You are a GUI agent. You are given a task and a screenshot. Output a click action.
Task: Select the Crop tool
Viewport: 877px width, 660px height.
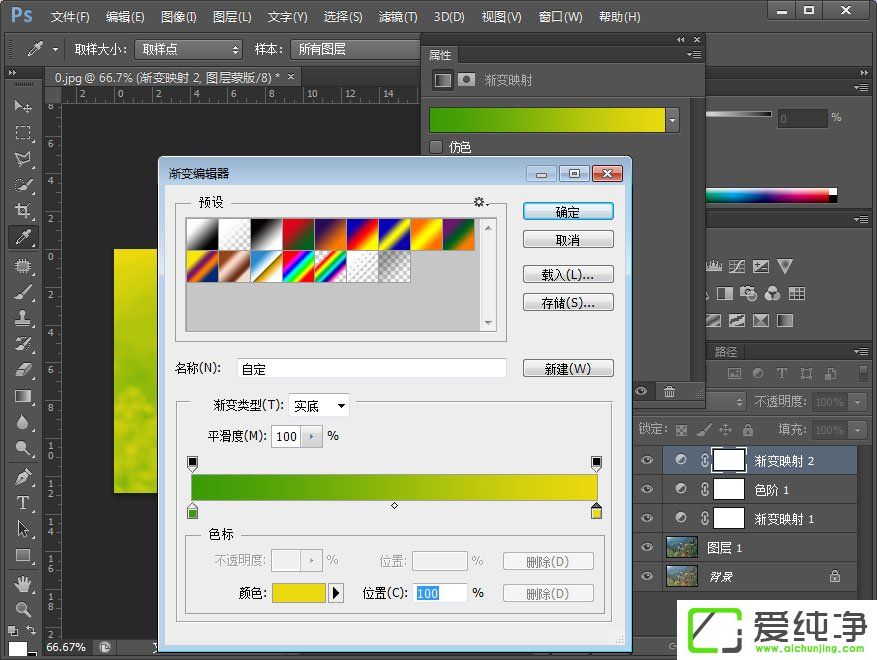pyautogui.click(x=22, y=211)
